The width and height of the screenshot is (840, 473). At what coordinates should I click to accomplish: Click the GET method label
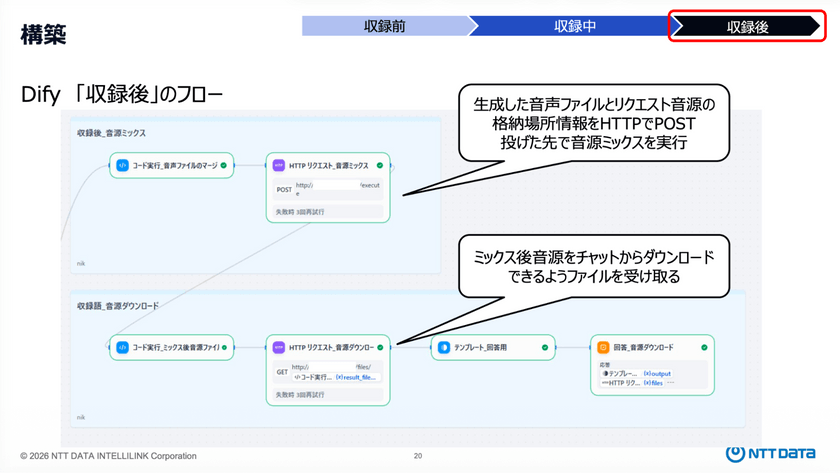[x=282, y=372]
